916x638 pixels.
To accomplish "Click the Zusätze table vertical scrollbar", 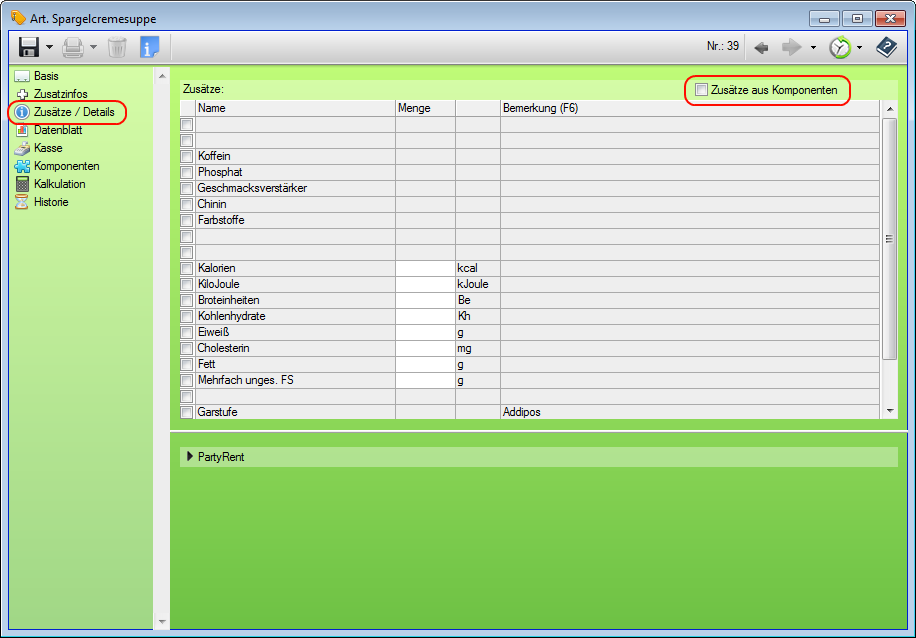I will tap(890, 240).
